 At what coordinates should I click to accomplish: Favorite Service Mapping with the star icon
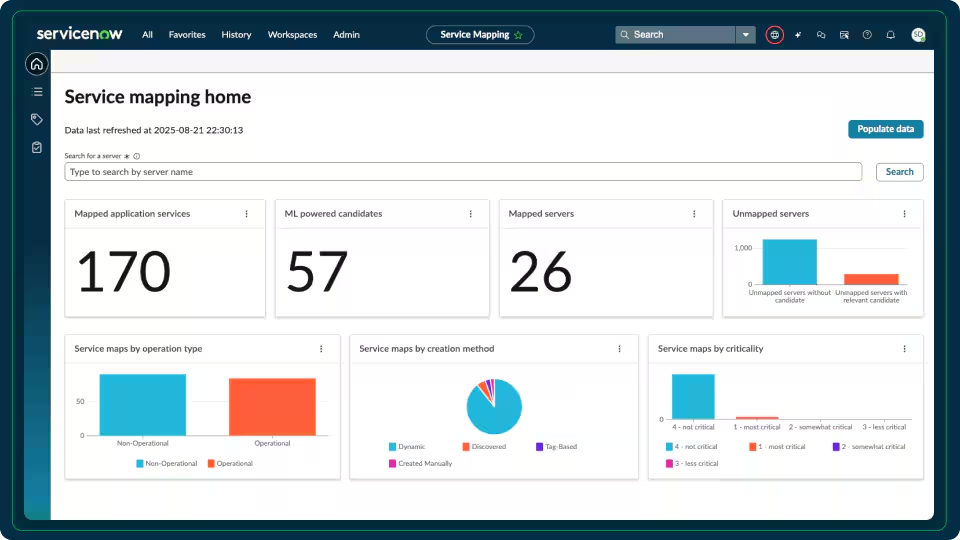(519, 35)
